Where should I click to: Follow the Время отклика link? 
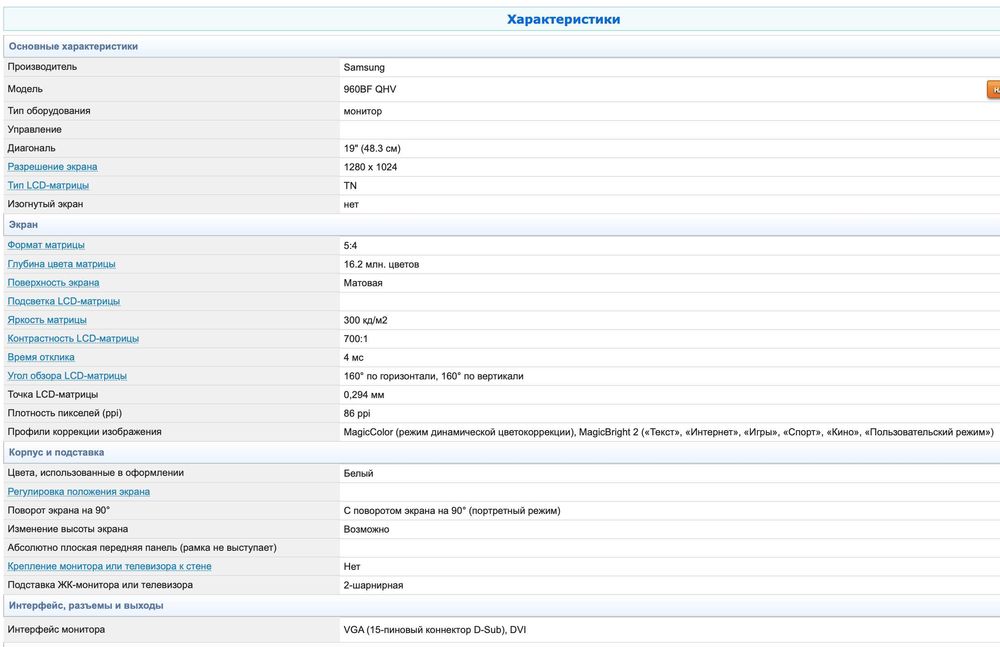(41, 357)
